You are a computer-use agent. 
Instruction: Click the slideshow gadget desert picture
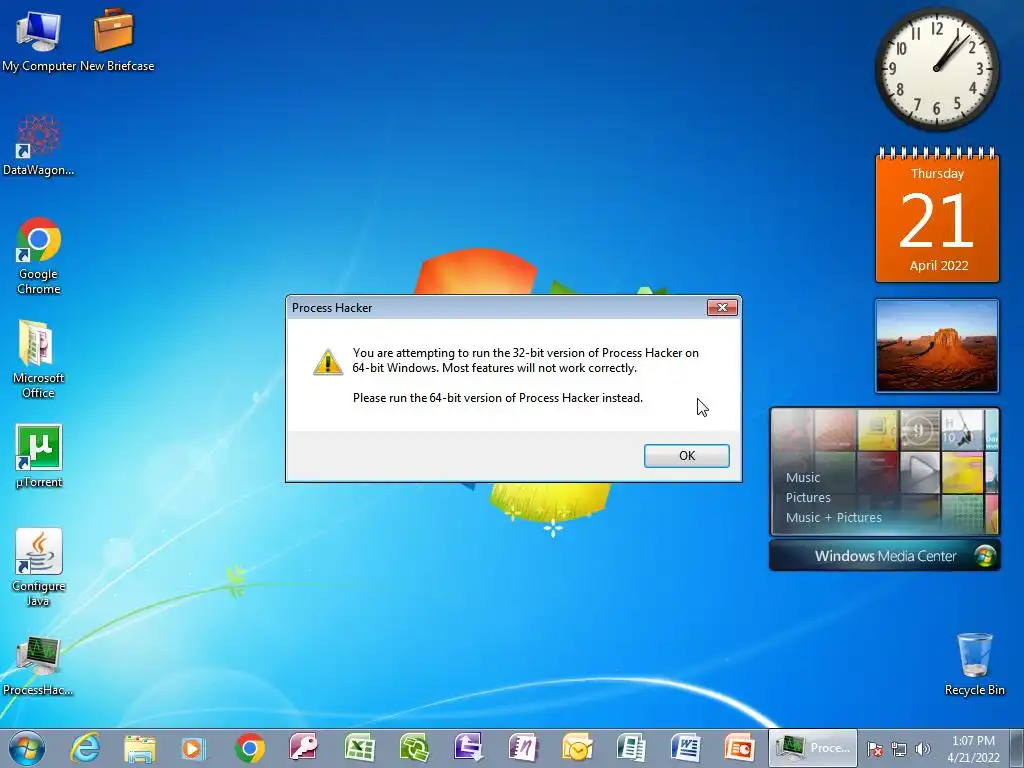click(937, 346)
